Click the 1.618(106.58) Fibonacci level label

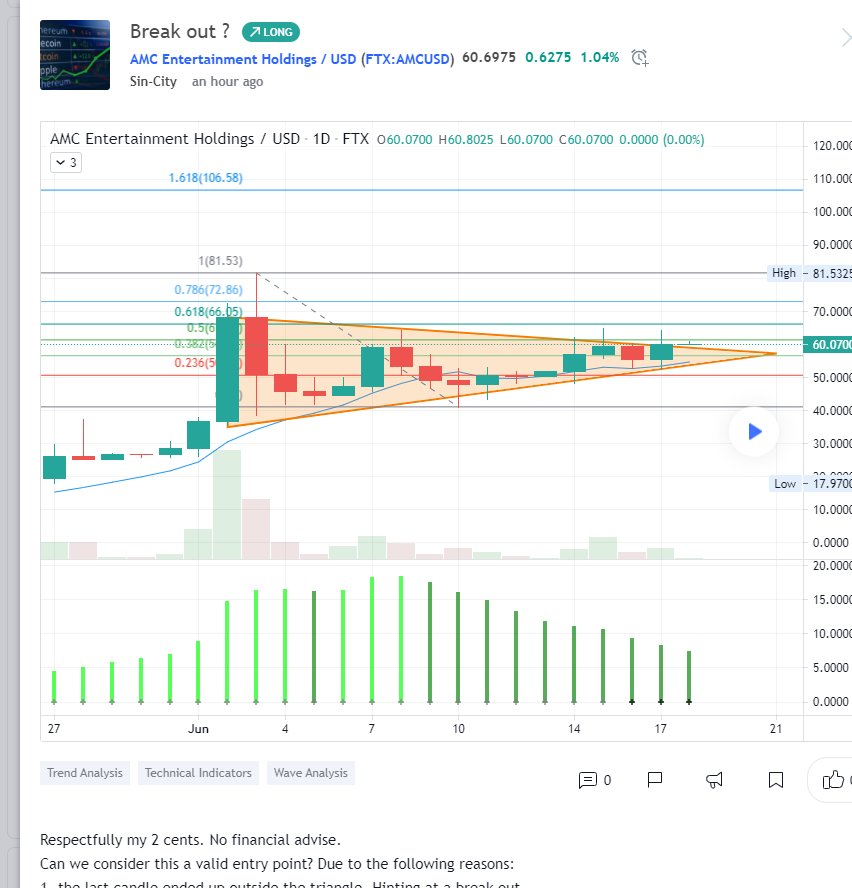[206, 178]
